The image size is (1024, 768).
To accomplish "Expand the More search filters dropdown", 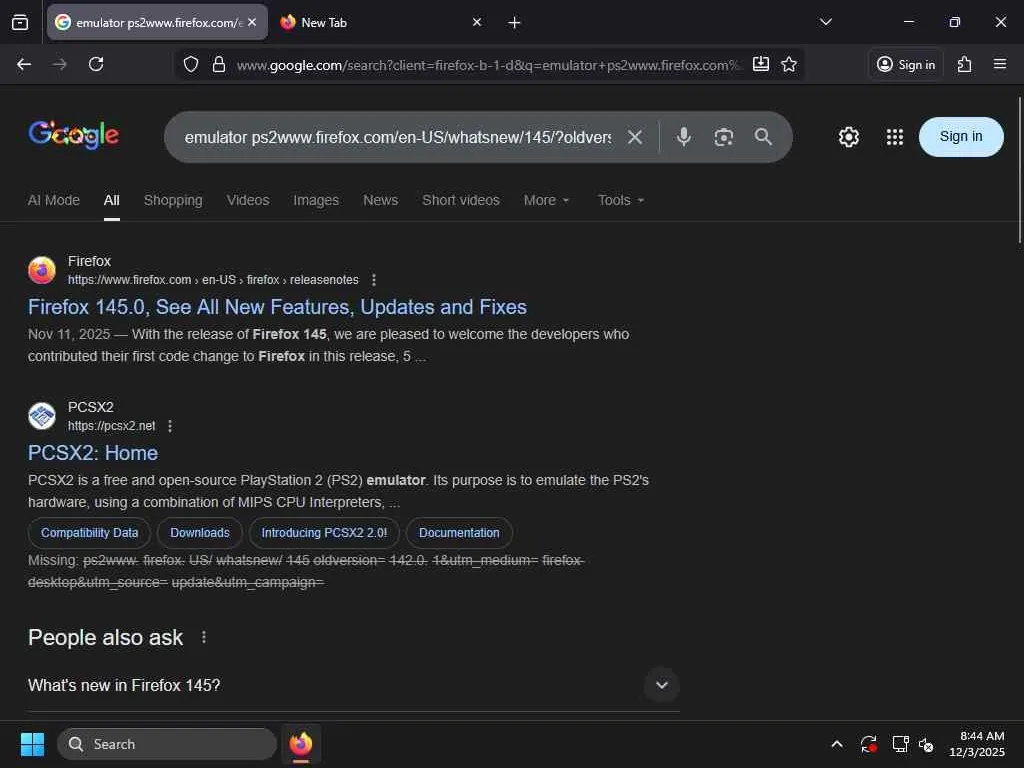I will point(547,200).
